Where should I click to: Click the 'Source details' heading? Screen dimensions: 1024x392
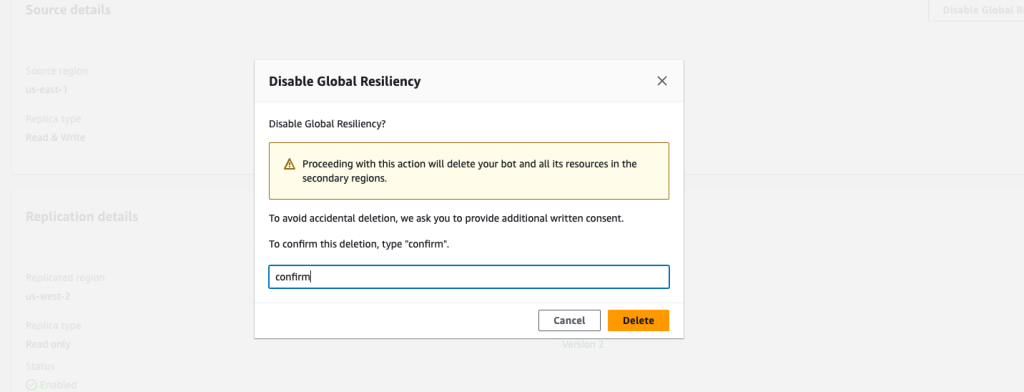click(x=68, y=10)
